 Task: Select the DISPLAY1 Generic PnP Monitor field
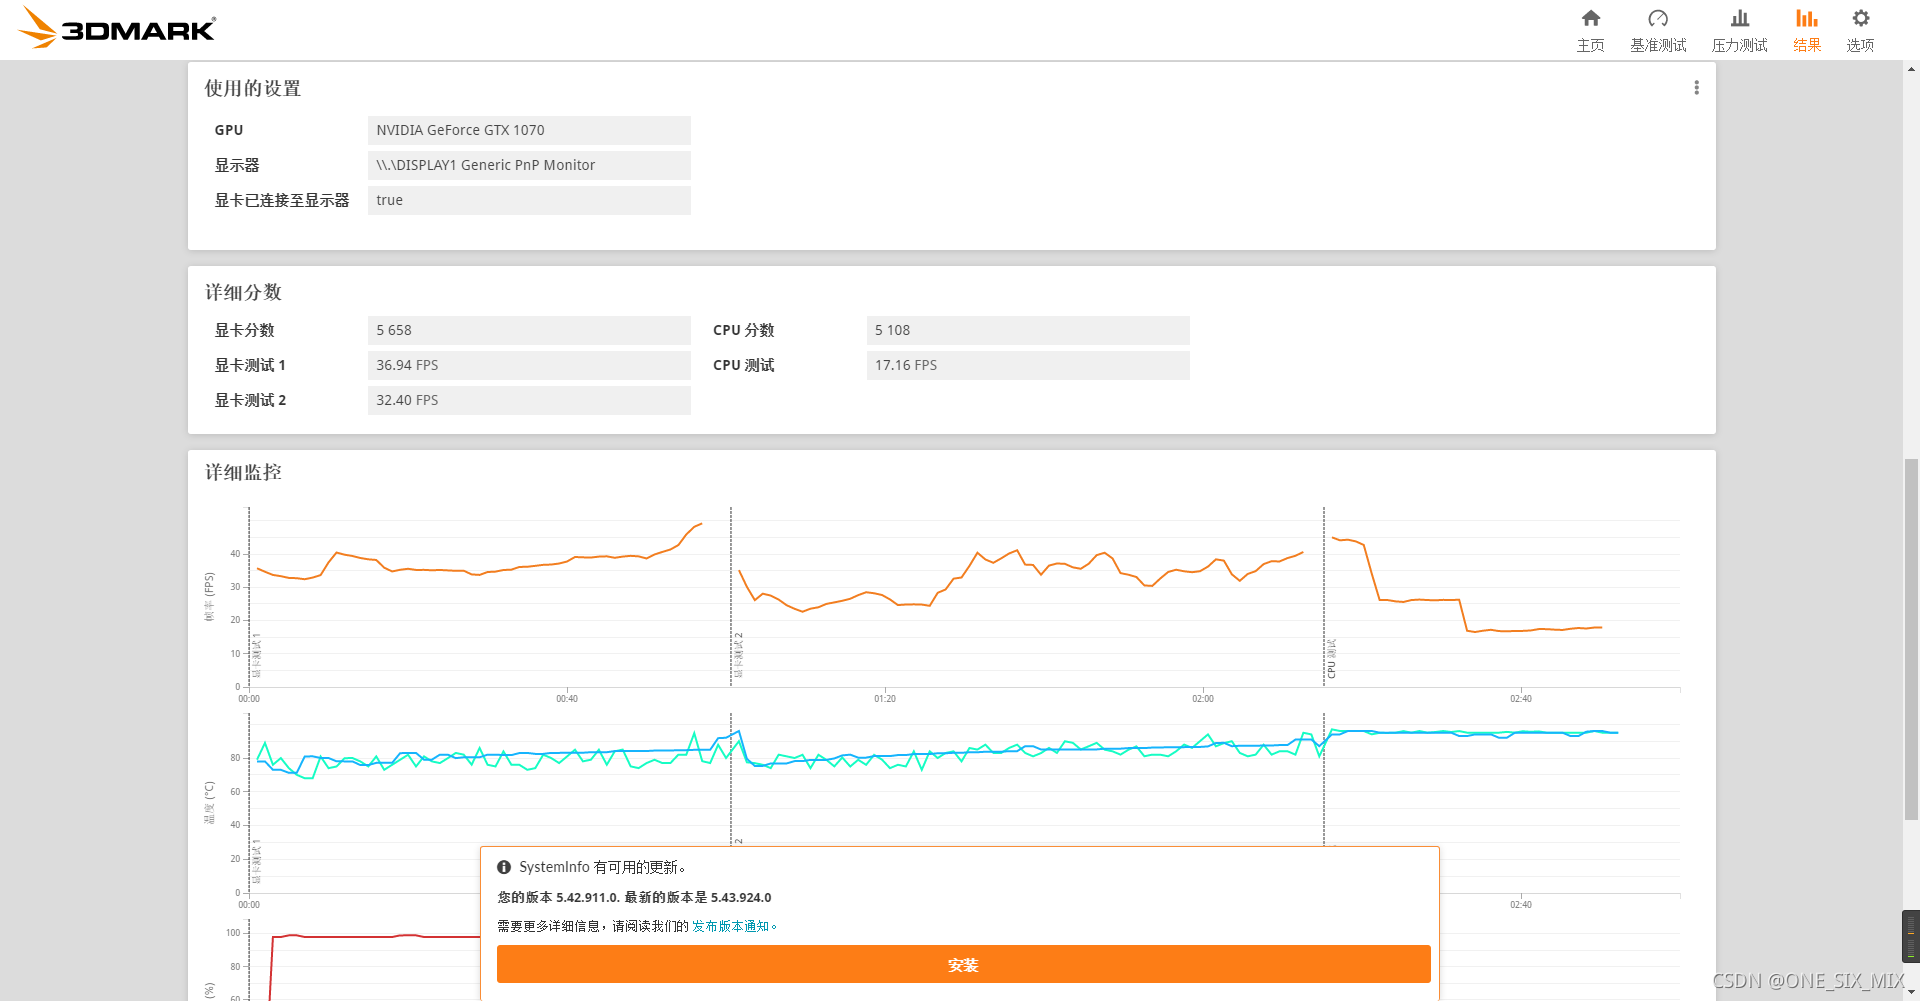tap(529, 165)
